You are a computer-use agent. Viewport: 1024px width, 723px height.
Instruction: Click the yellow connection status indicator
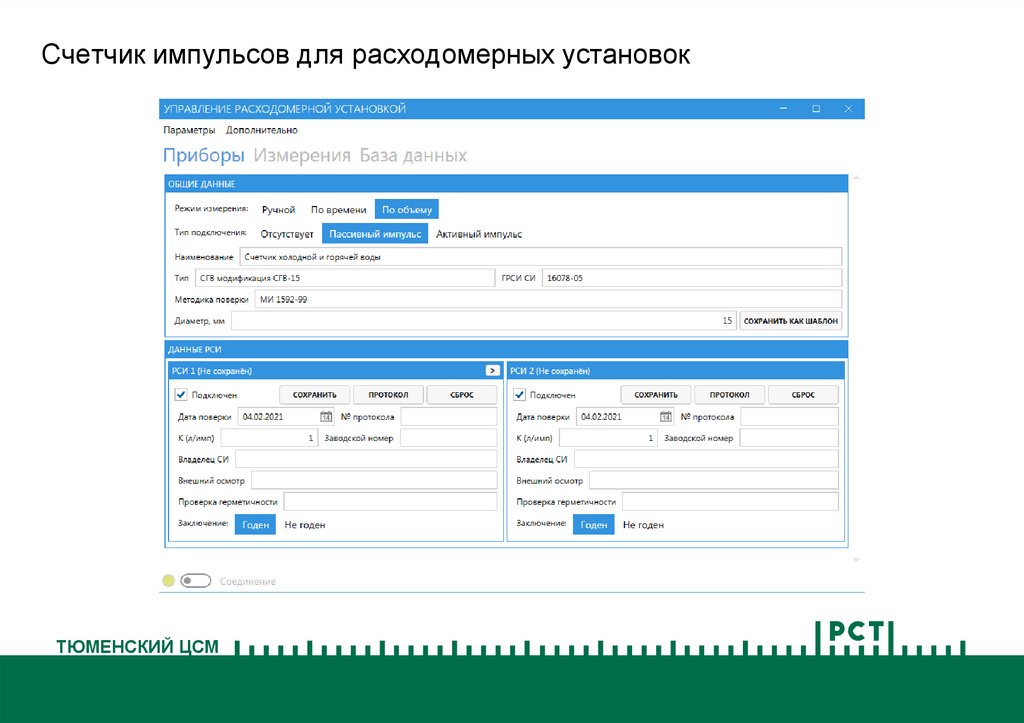click(168, 581)
